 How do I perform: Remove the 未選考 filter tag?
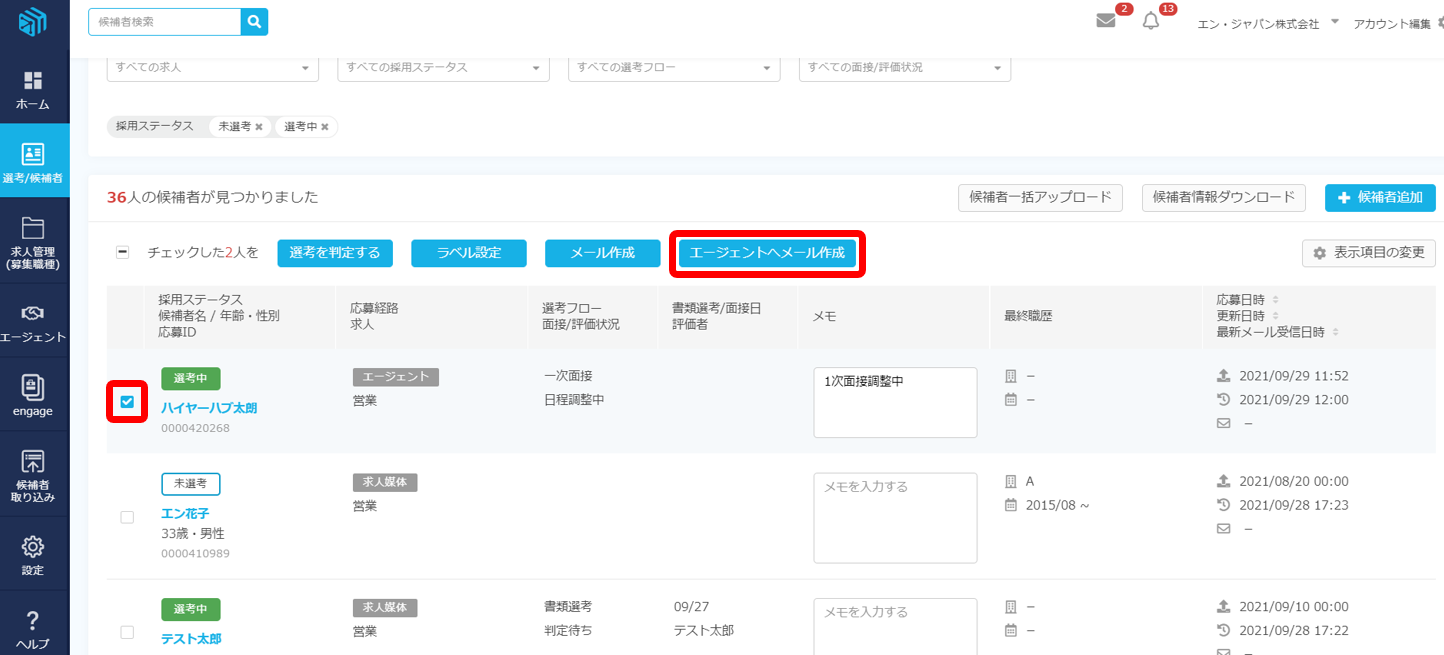(x=259, y=127)
